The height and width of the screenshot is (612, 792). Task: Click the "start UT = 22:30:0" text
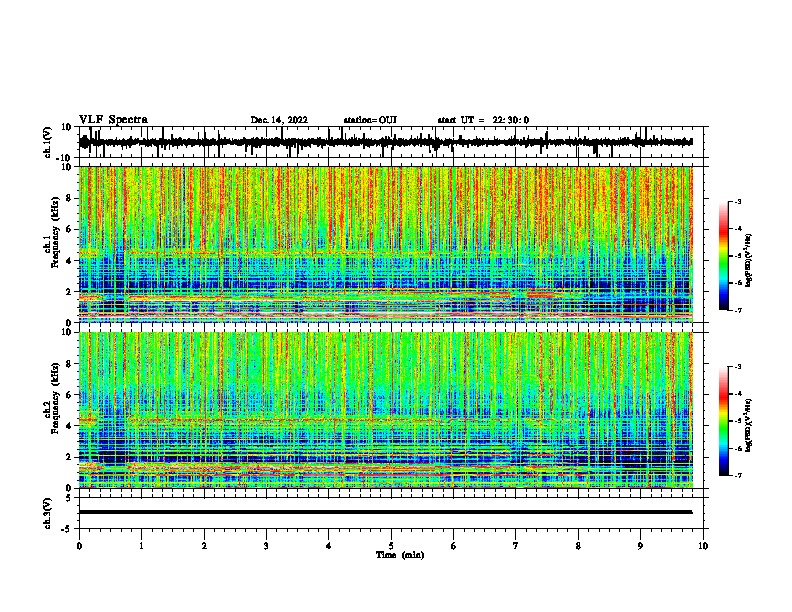pyautogui.click(x=483, y=120)
